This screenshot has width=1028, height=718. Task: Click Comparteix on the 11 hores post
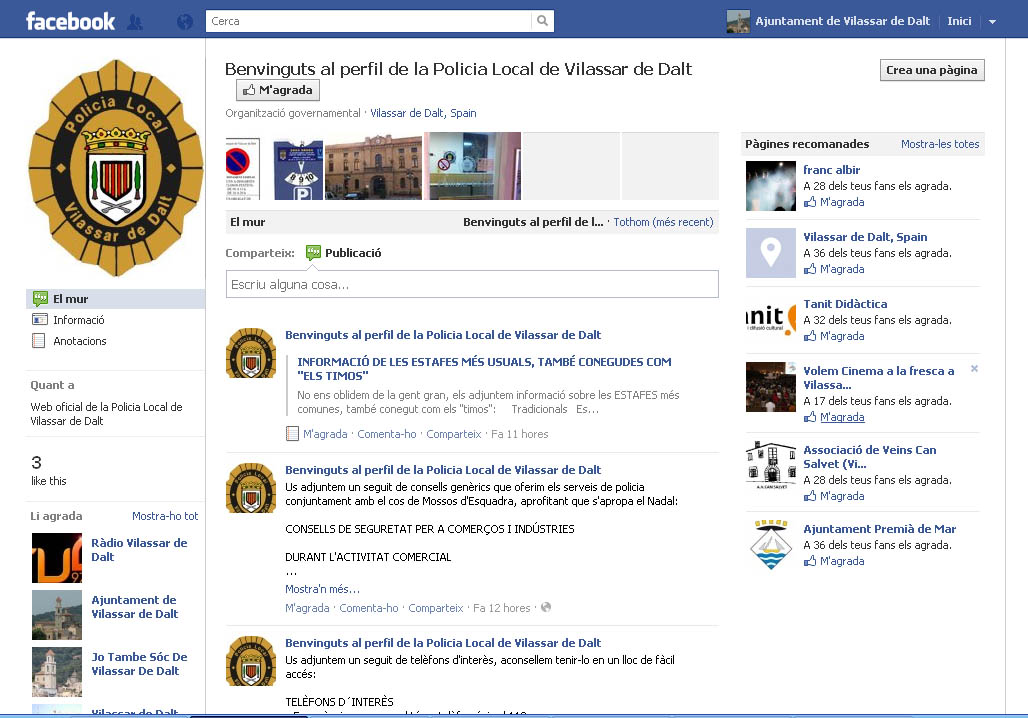click(454, 434)
